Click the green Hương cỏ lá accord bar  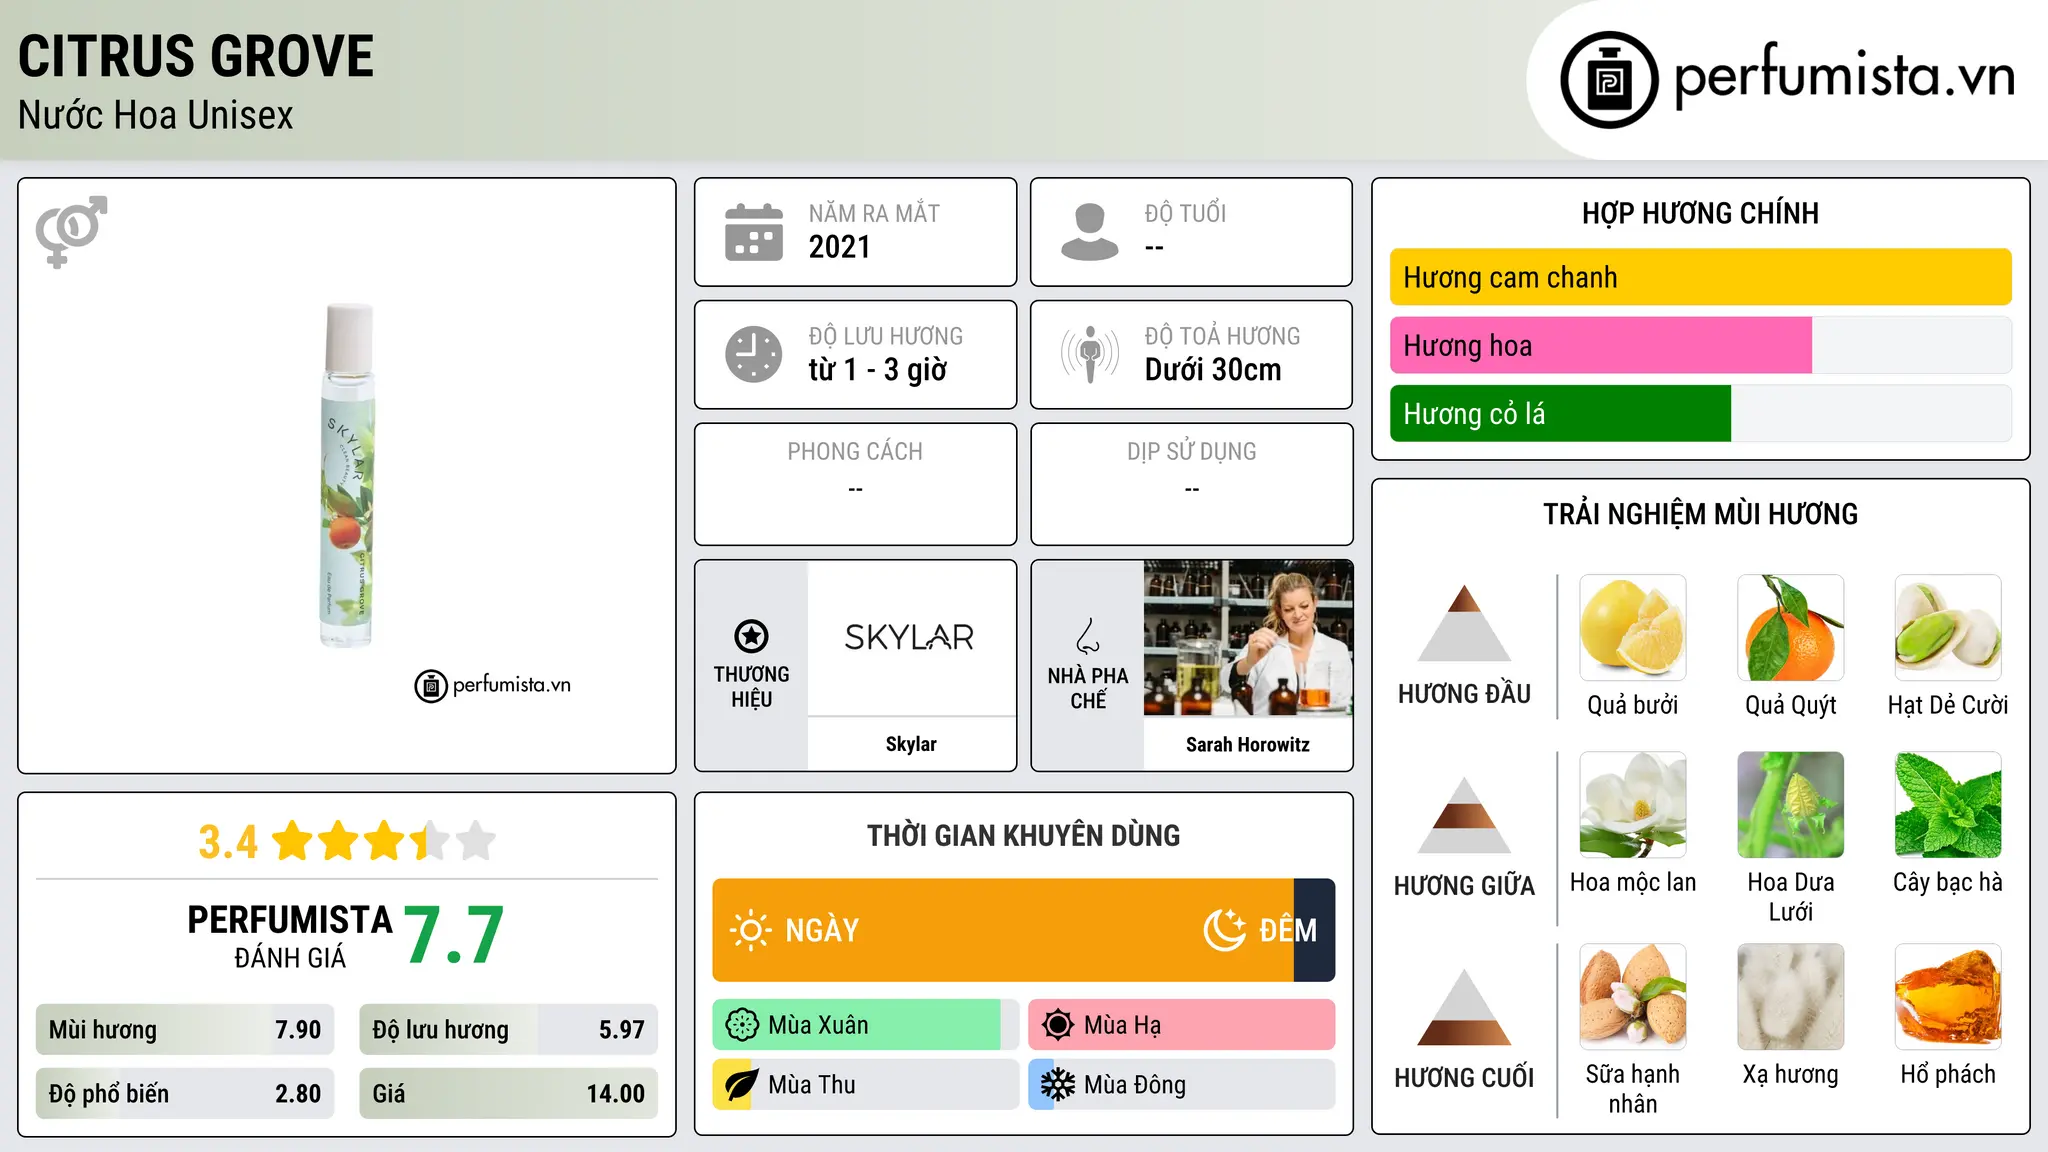tap(1560, 413)
